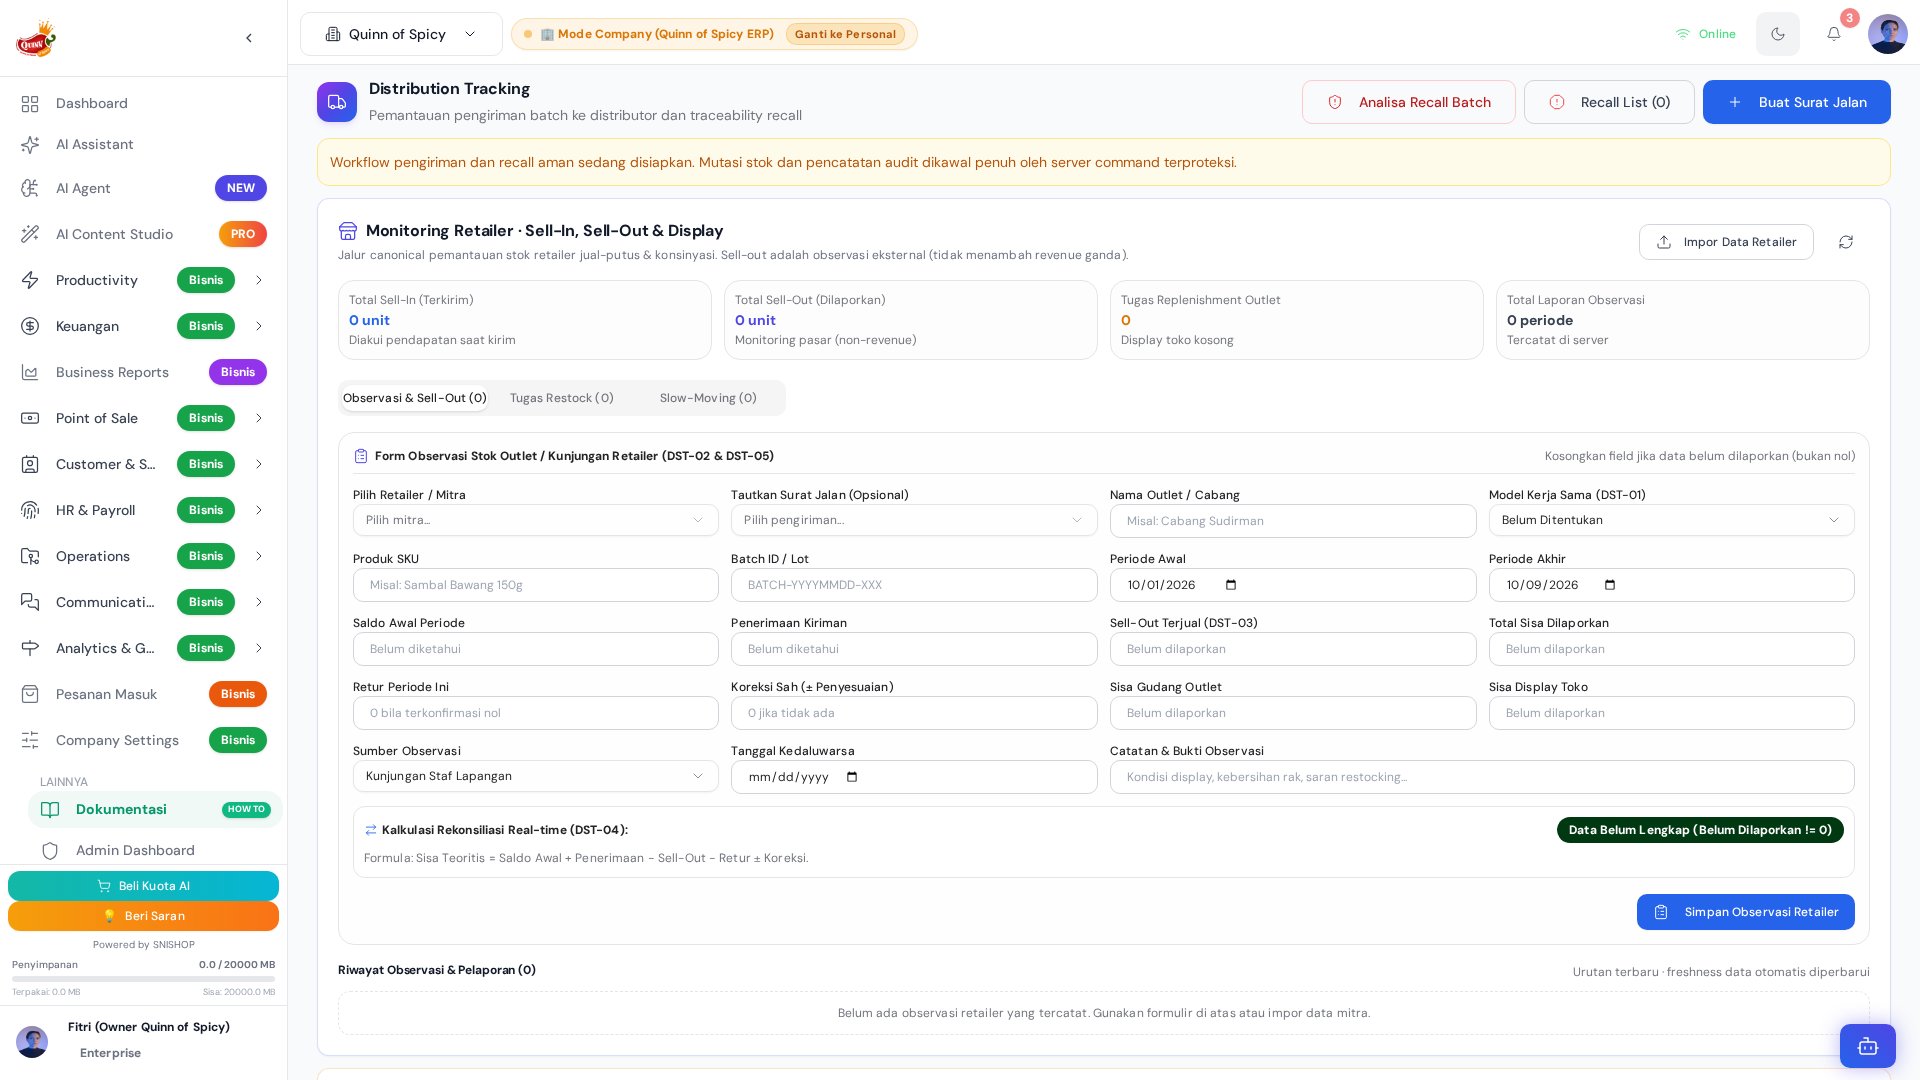Image resolution: width=1920 pixels, height=1080 pixels.
Task: Expand the Productivity menu chevron
Action: (259, 280)
